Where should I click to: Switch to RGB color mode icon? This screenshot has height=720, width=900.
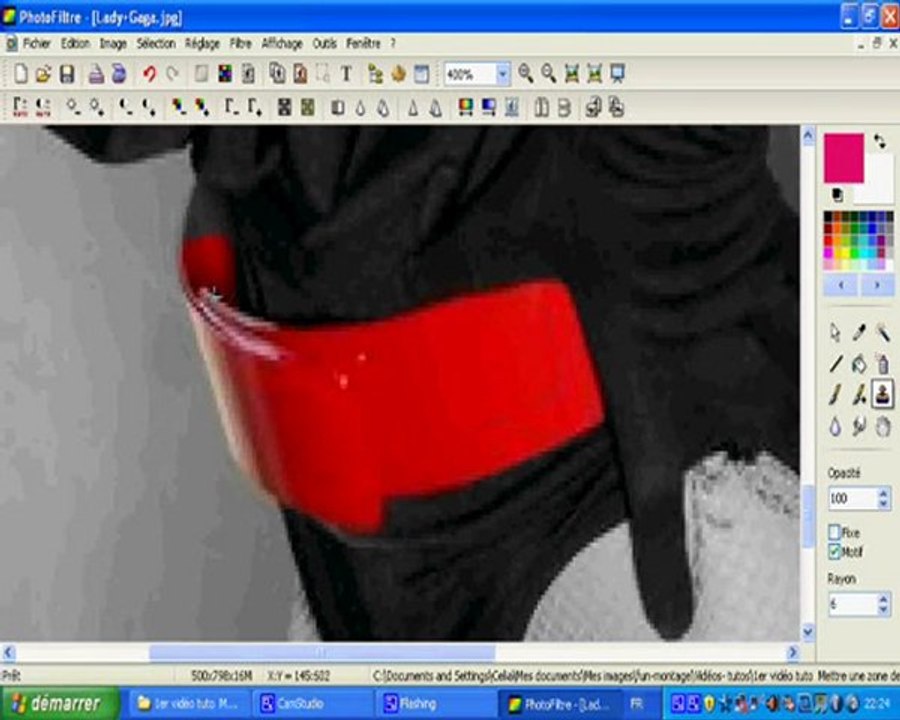pyautogui.click(x=225, y=74)
